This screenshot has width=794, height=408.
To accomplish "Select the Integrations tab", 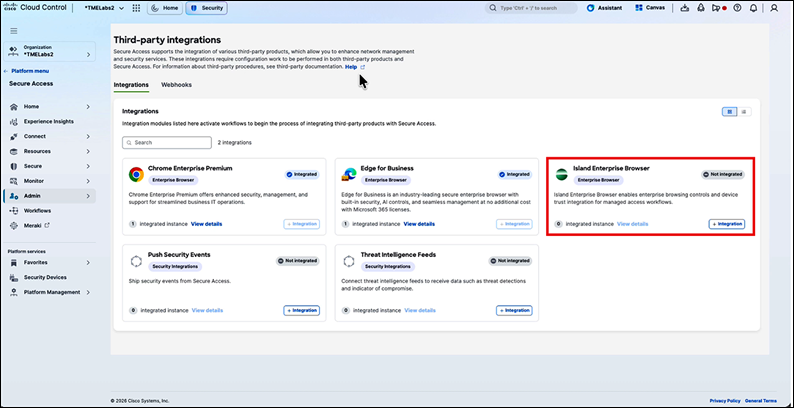I will 131,85.
